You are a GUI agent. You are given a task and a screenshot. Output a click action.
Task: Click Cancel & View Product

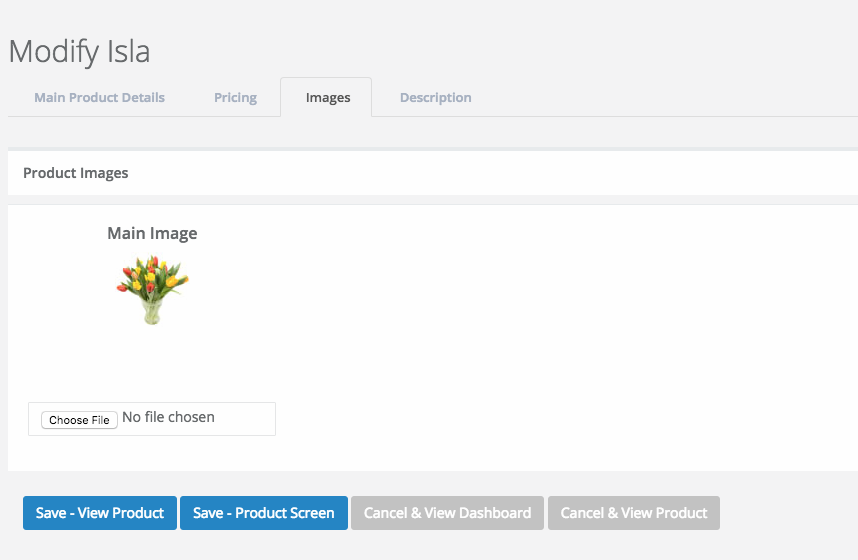coord(634,513)
